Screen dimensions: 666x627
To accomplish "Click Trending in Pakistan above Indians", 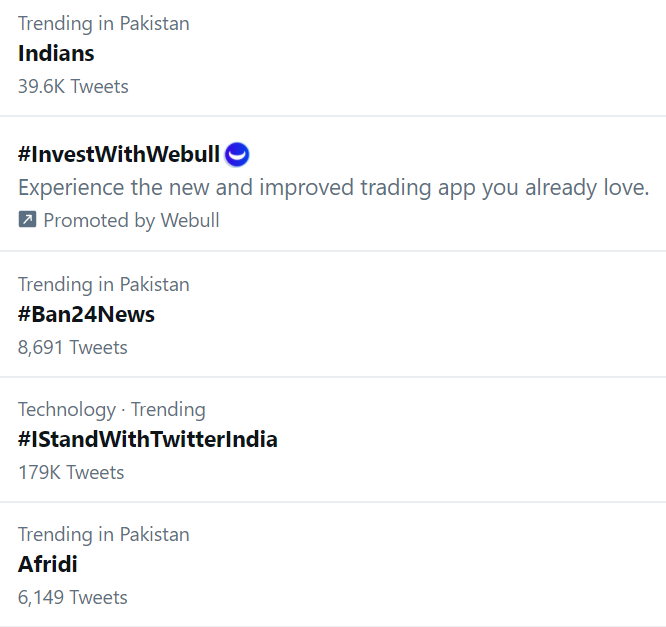I will (x=104, y=23).
